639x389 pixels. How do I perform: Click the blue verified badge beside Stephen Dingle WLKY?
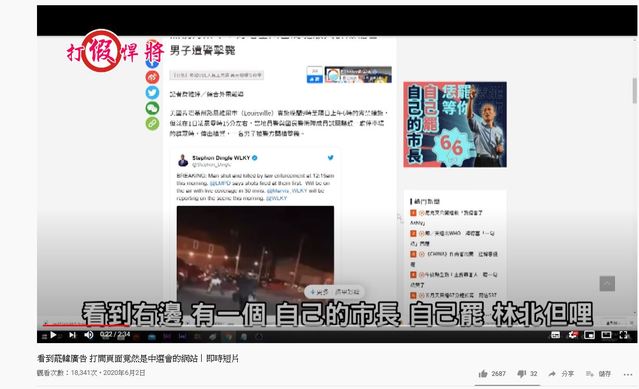coord(255,158)
